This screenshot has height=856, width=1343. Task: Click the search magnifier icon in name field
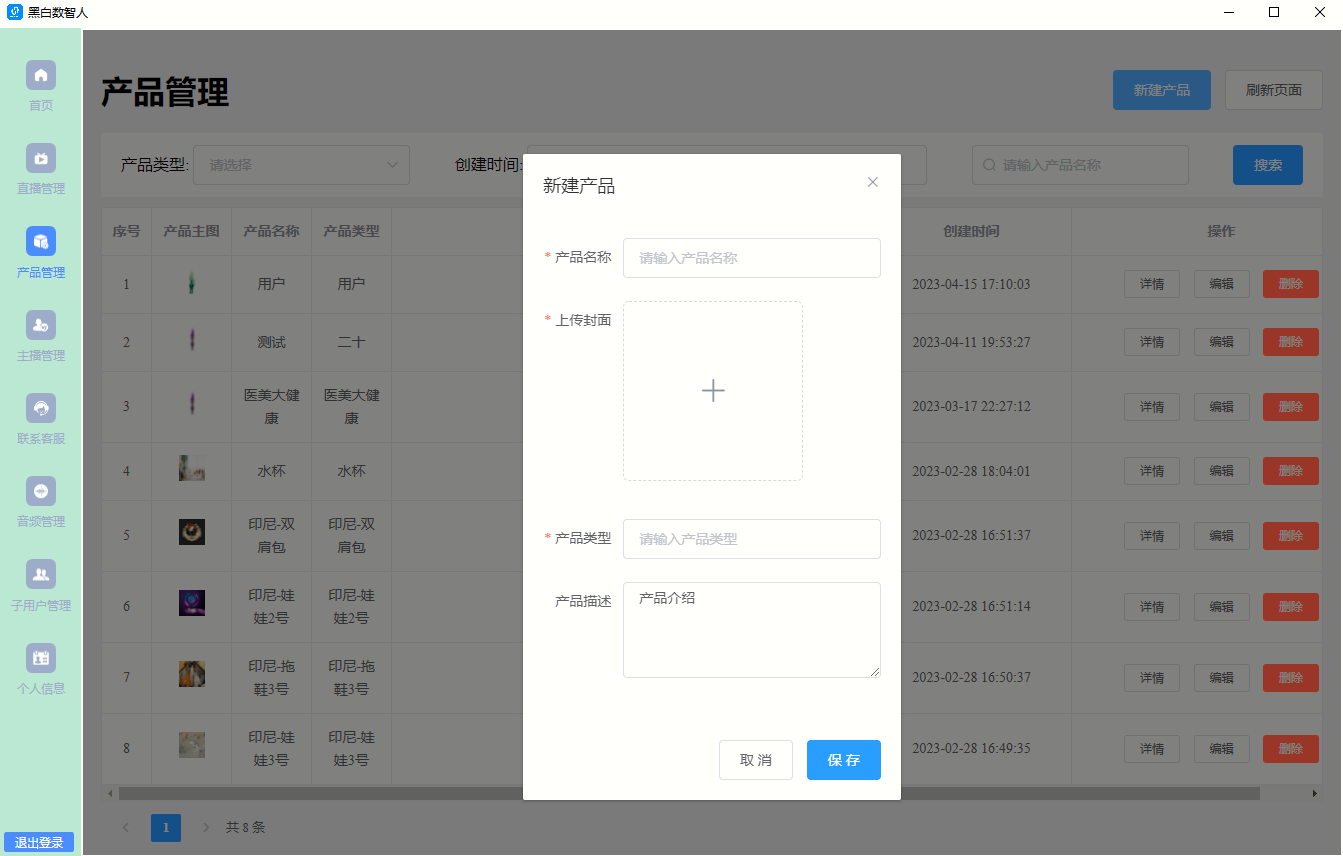[x=990, y=165]
